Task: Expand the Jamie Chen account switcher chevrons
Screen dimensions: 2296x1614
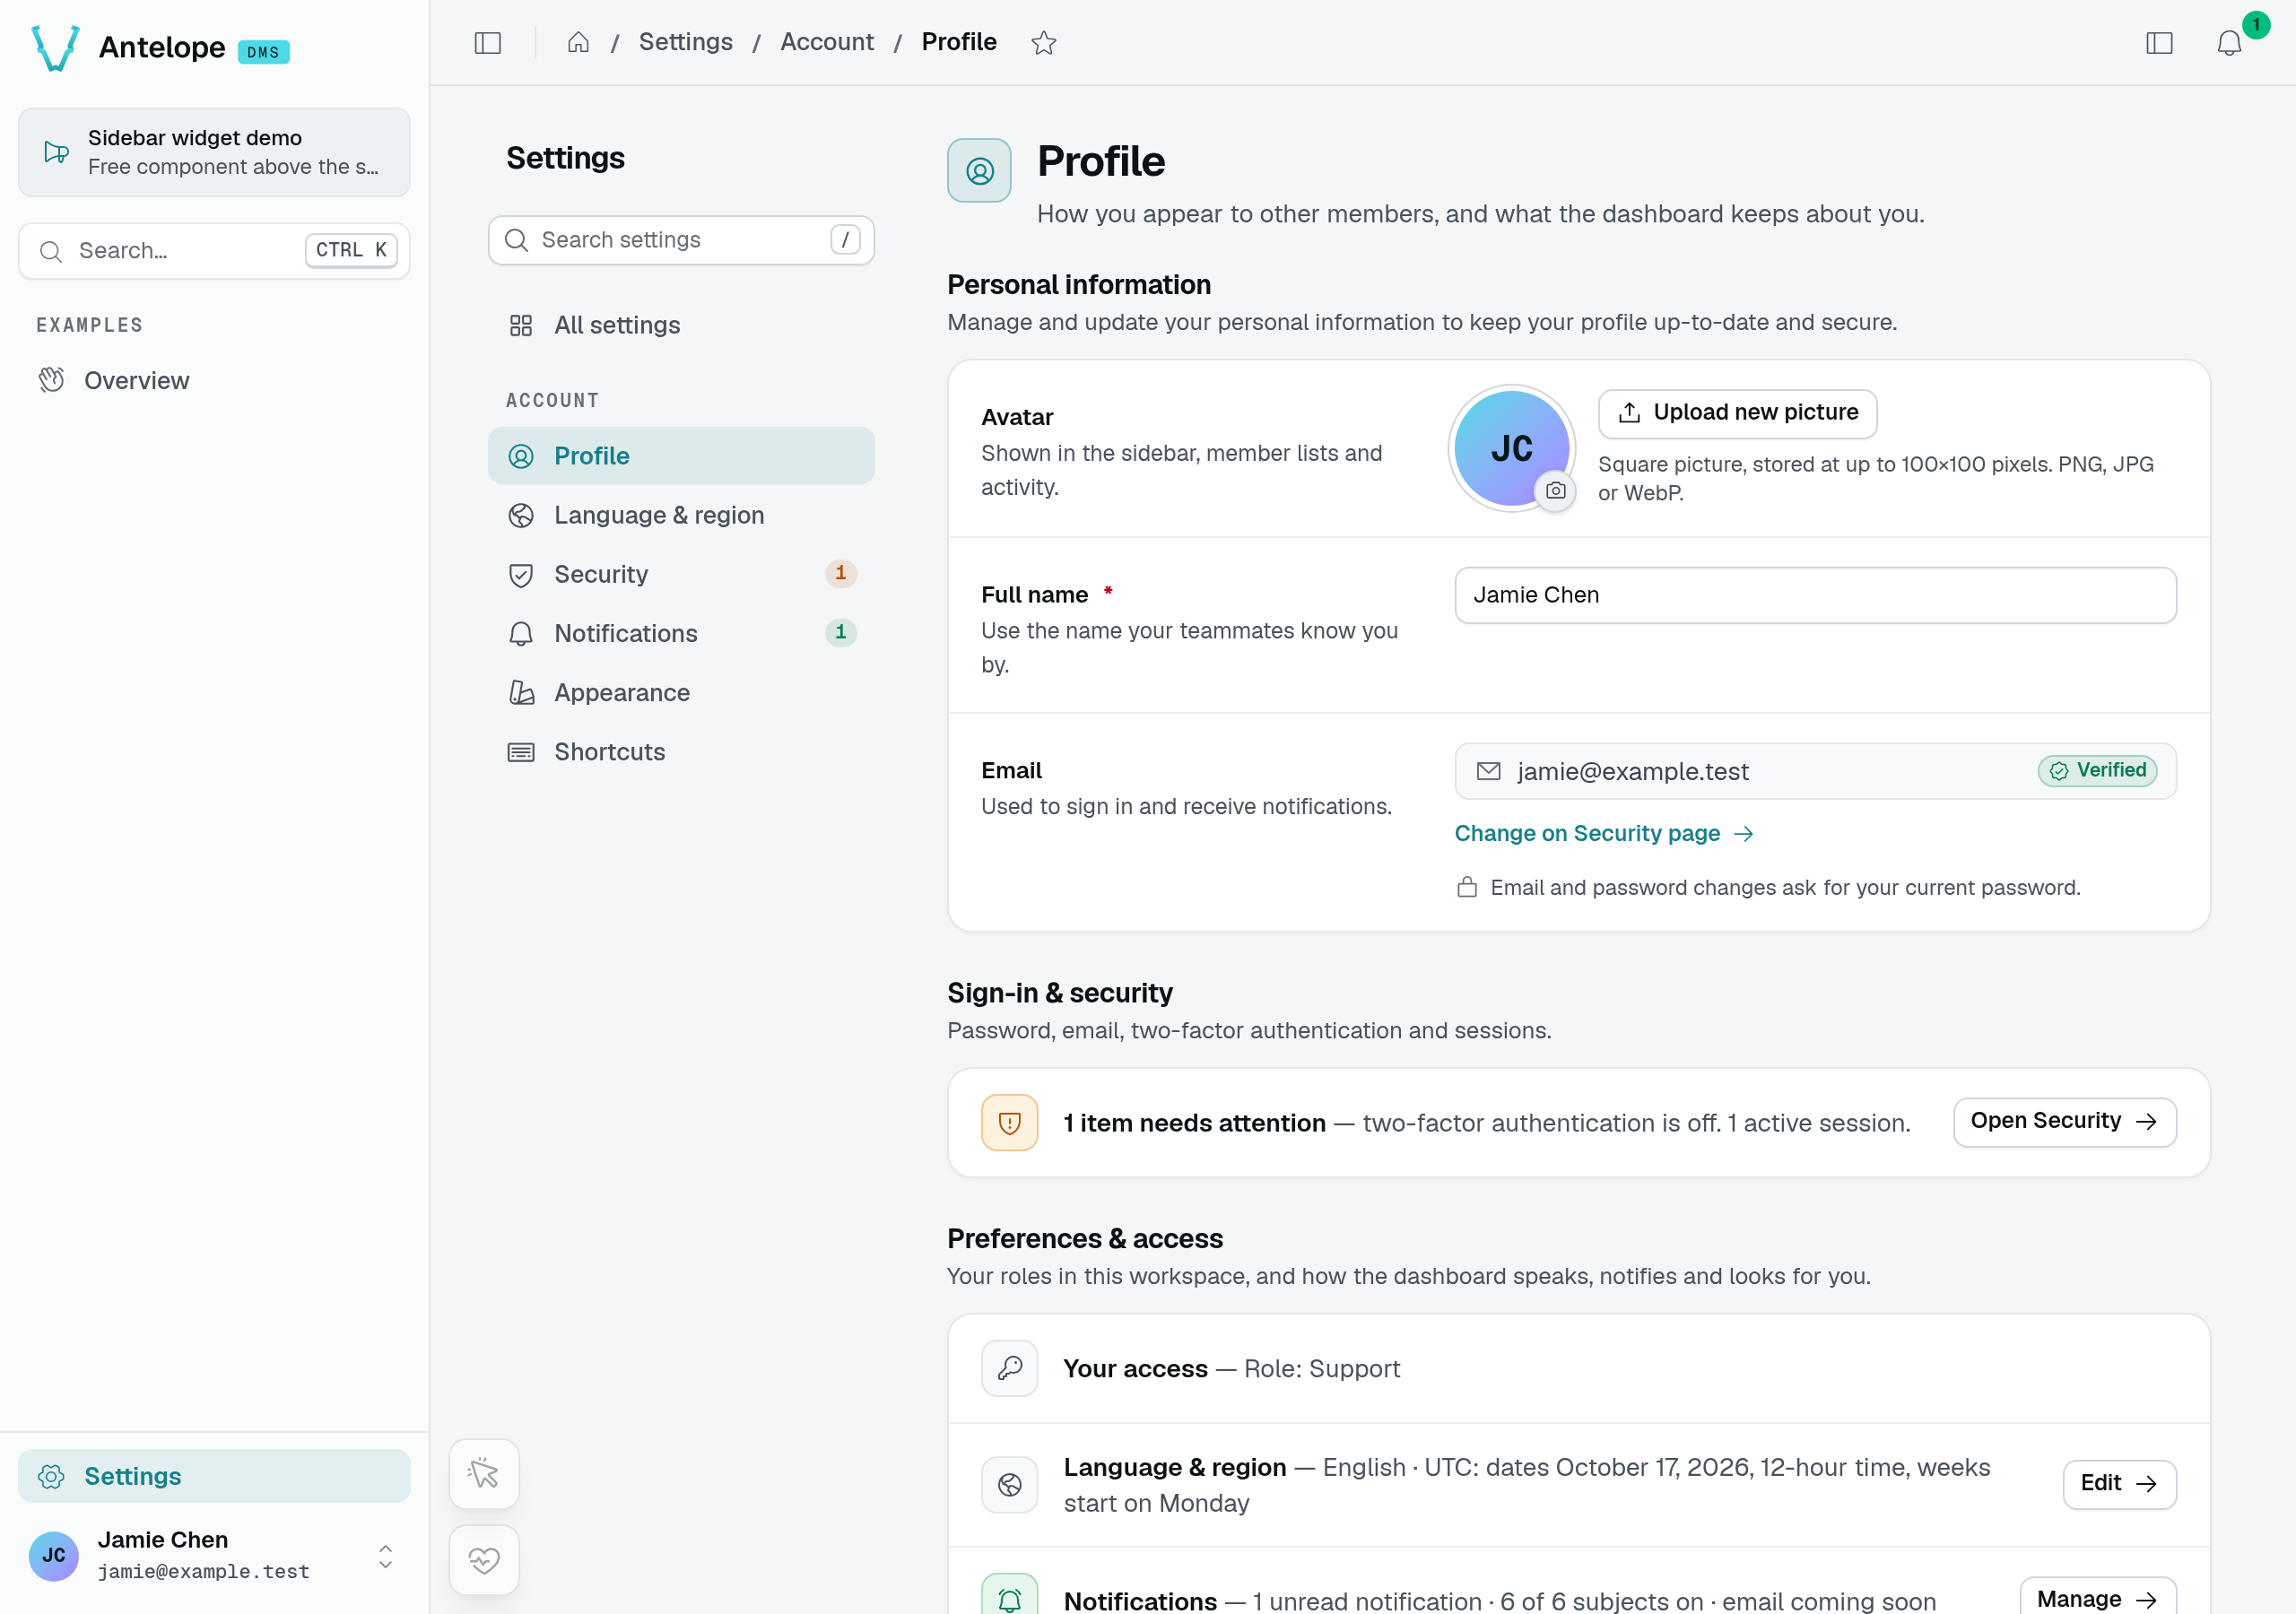Action: [x=385, y=1556]
